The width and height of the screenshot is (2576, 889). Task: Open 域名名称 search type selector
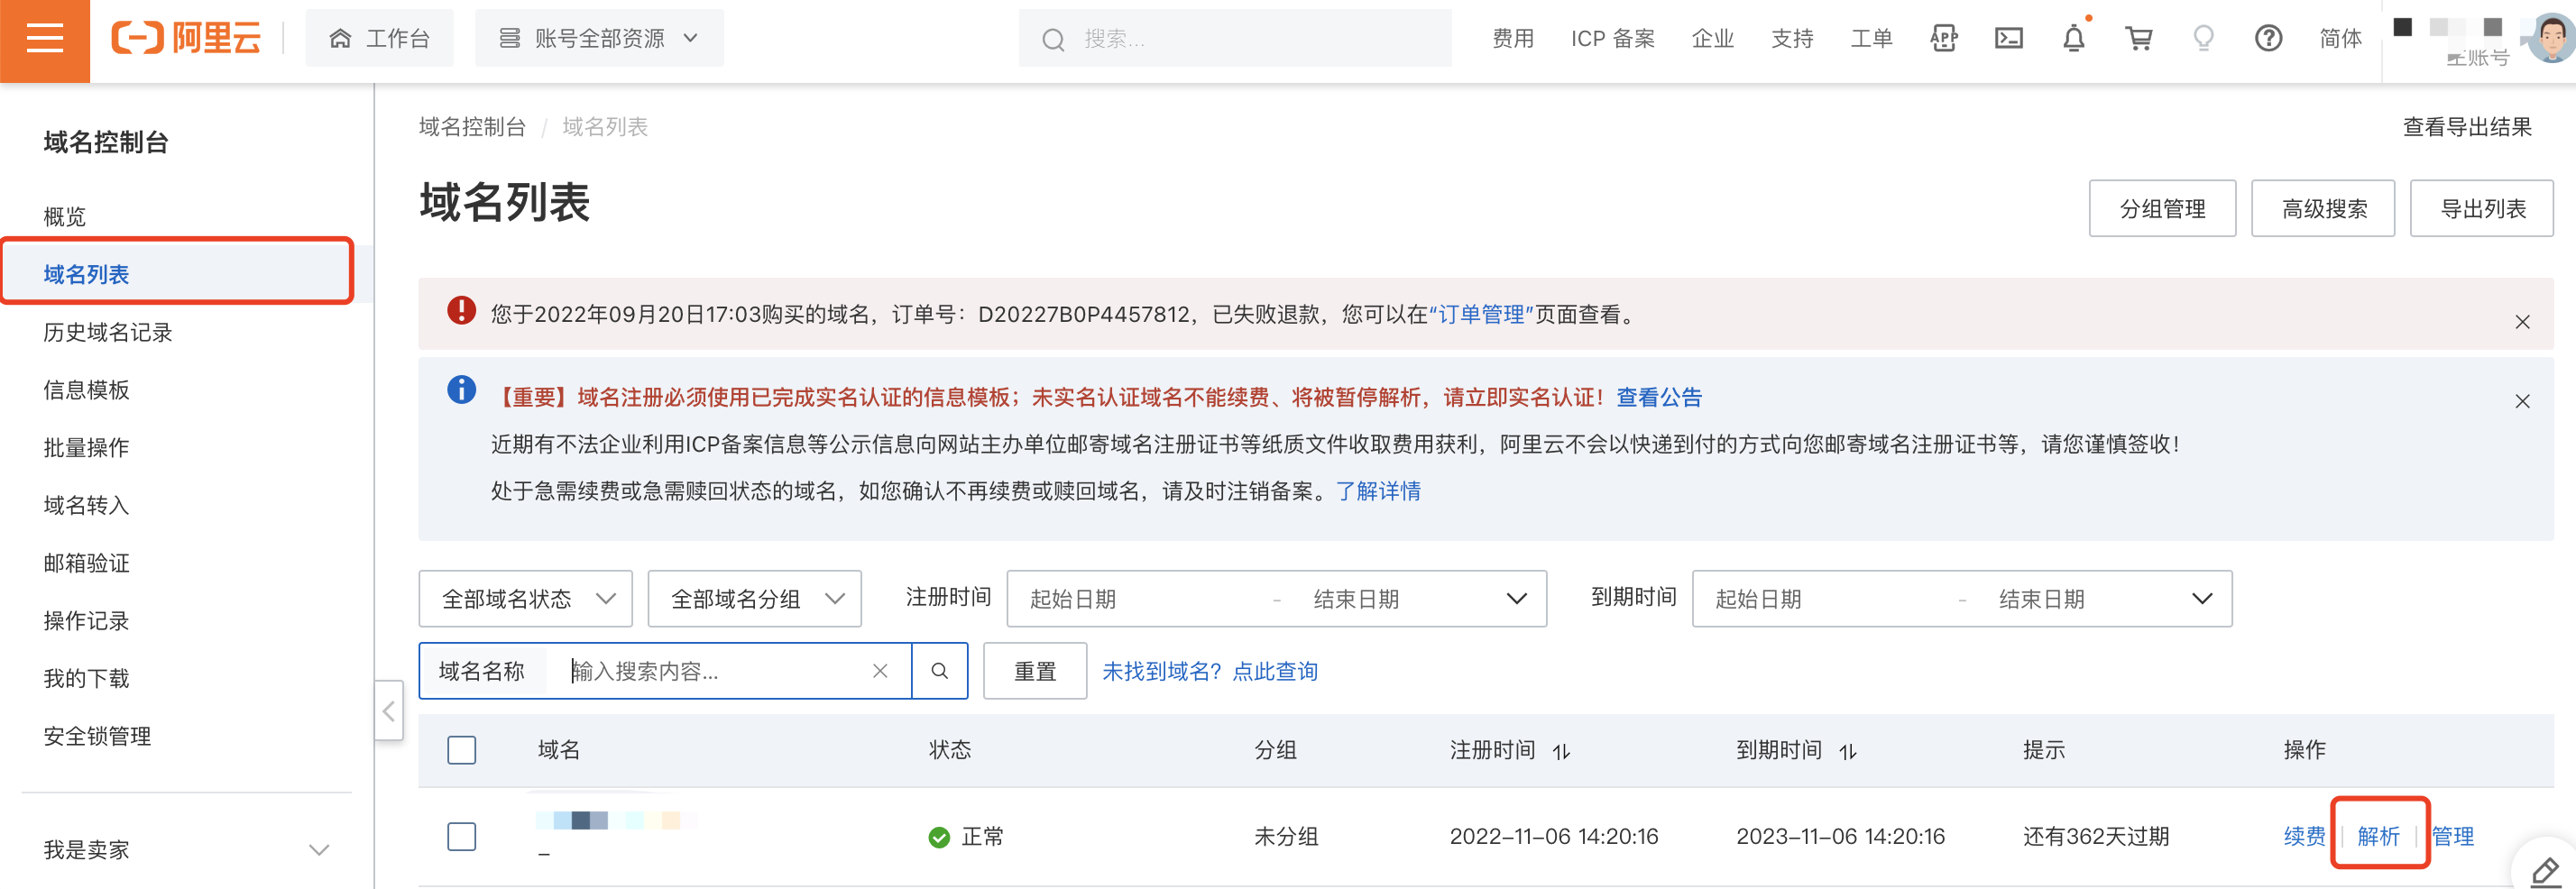[x=482, y=671]
